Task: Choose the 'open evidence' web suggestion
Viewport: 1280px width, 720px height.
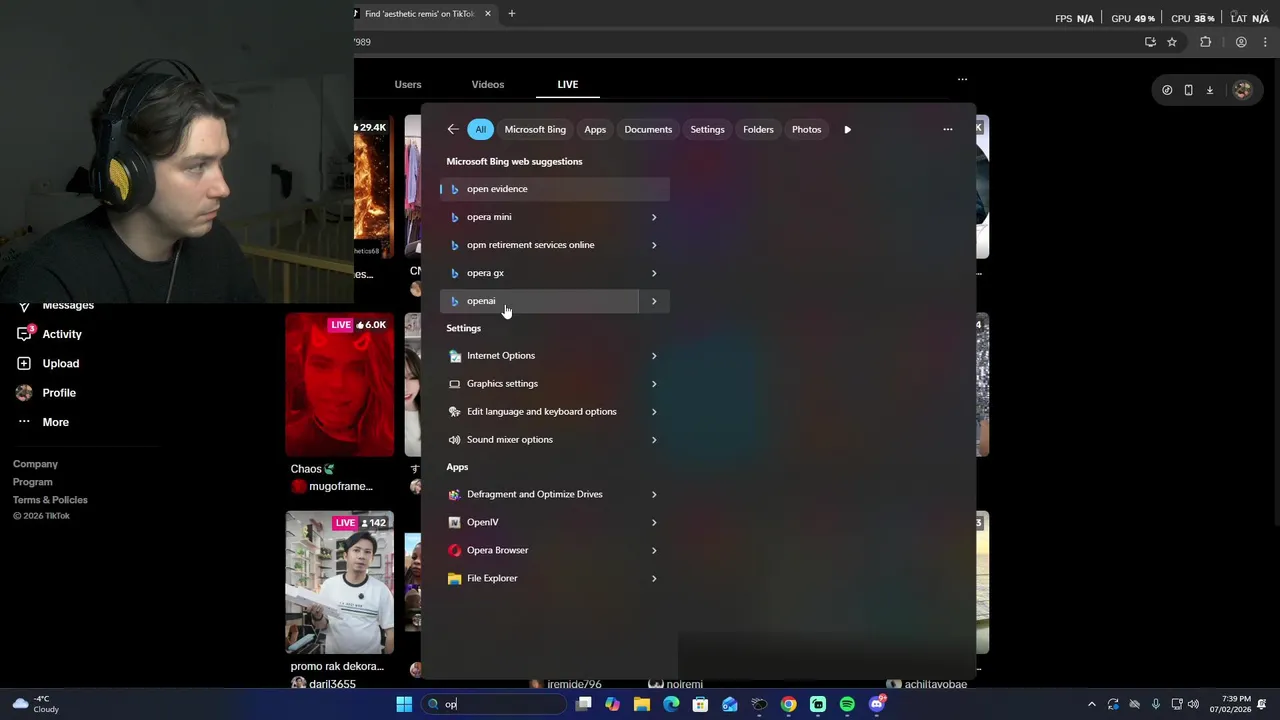Action: click(x=555, y=189)
